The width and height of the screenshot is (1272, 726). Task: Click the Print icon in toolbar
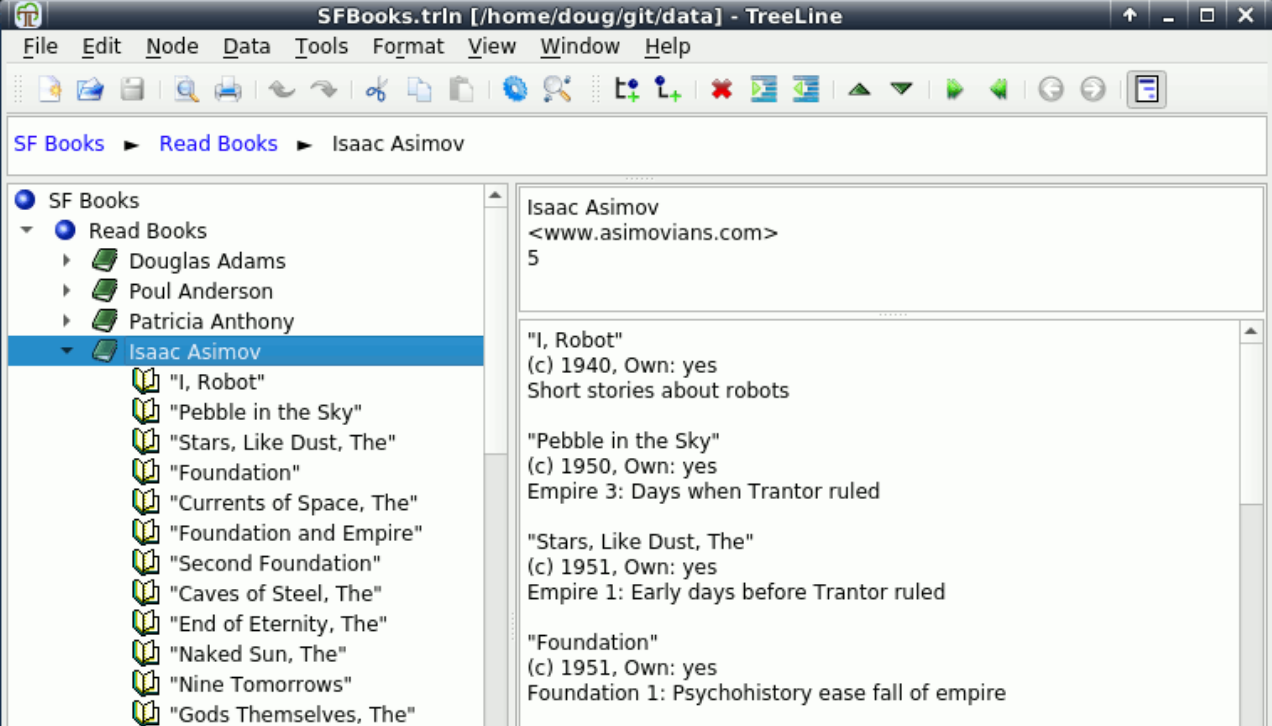point(228,90)
